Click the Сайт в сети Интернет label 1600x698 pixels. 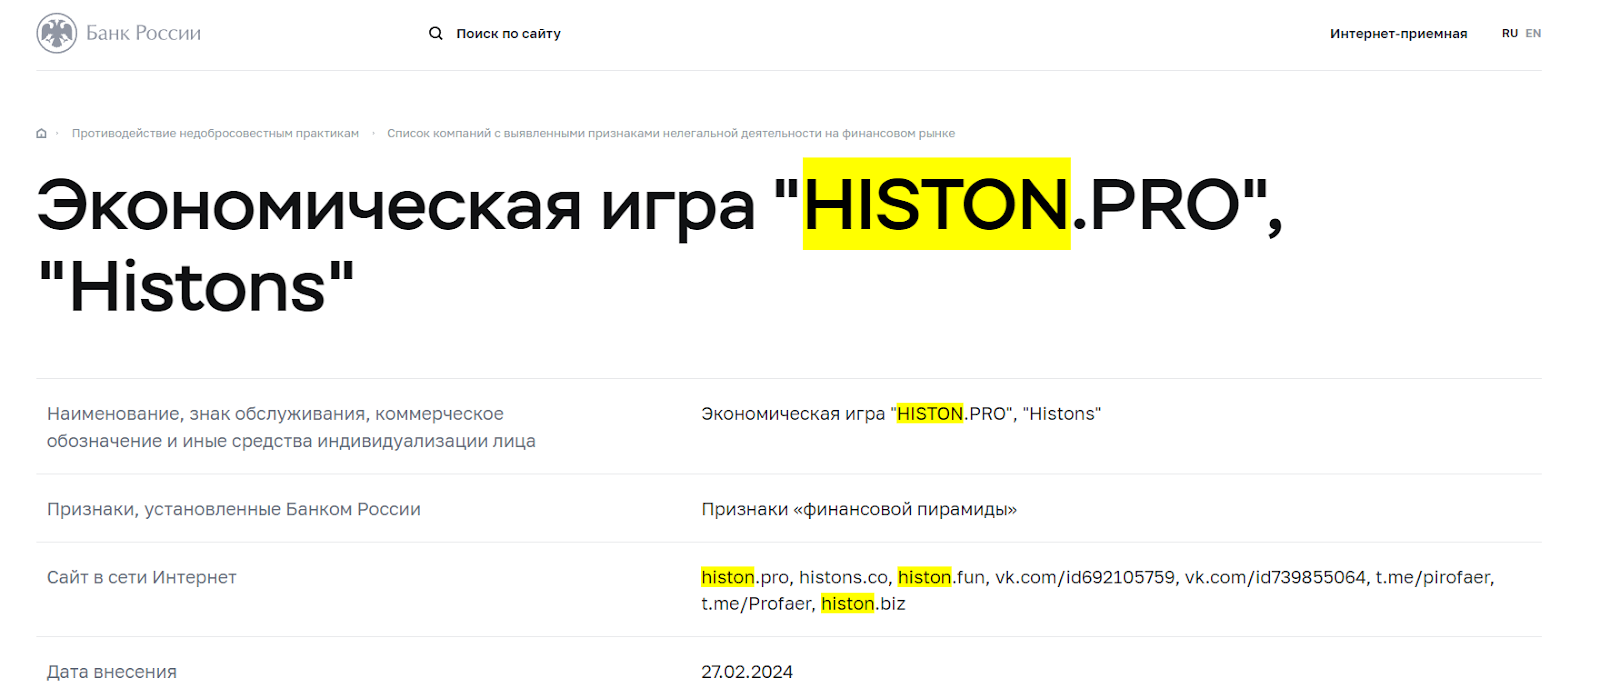(x=141, y=577)
